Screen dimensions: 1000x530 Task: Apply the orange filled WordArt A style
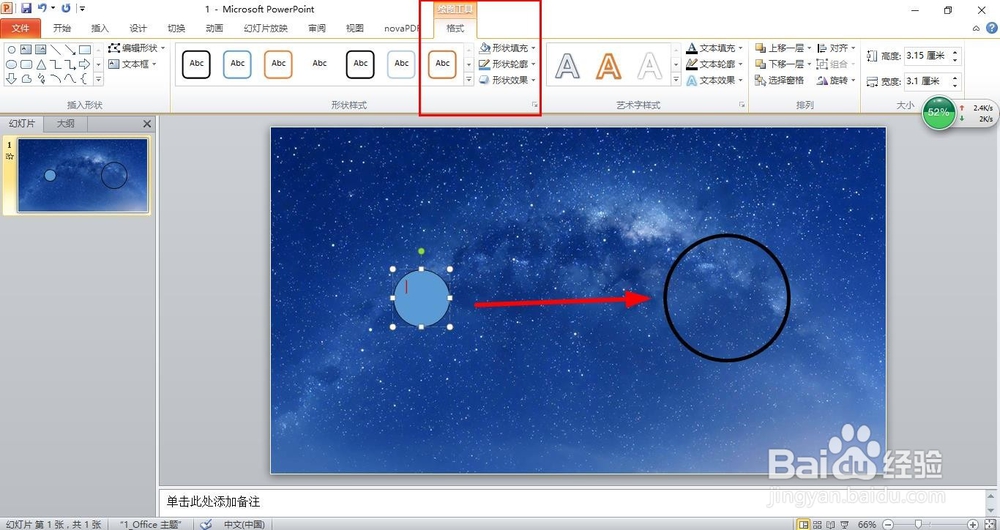point(608,65)
